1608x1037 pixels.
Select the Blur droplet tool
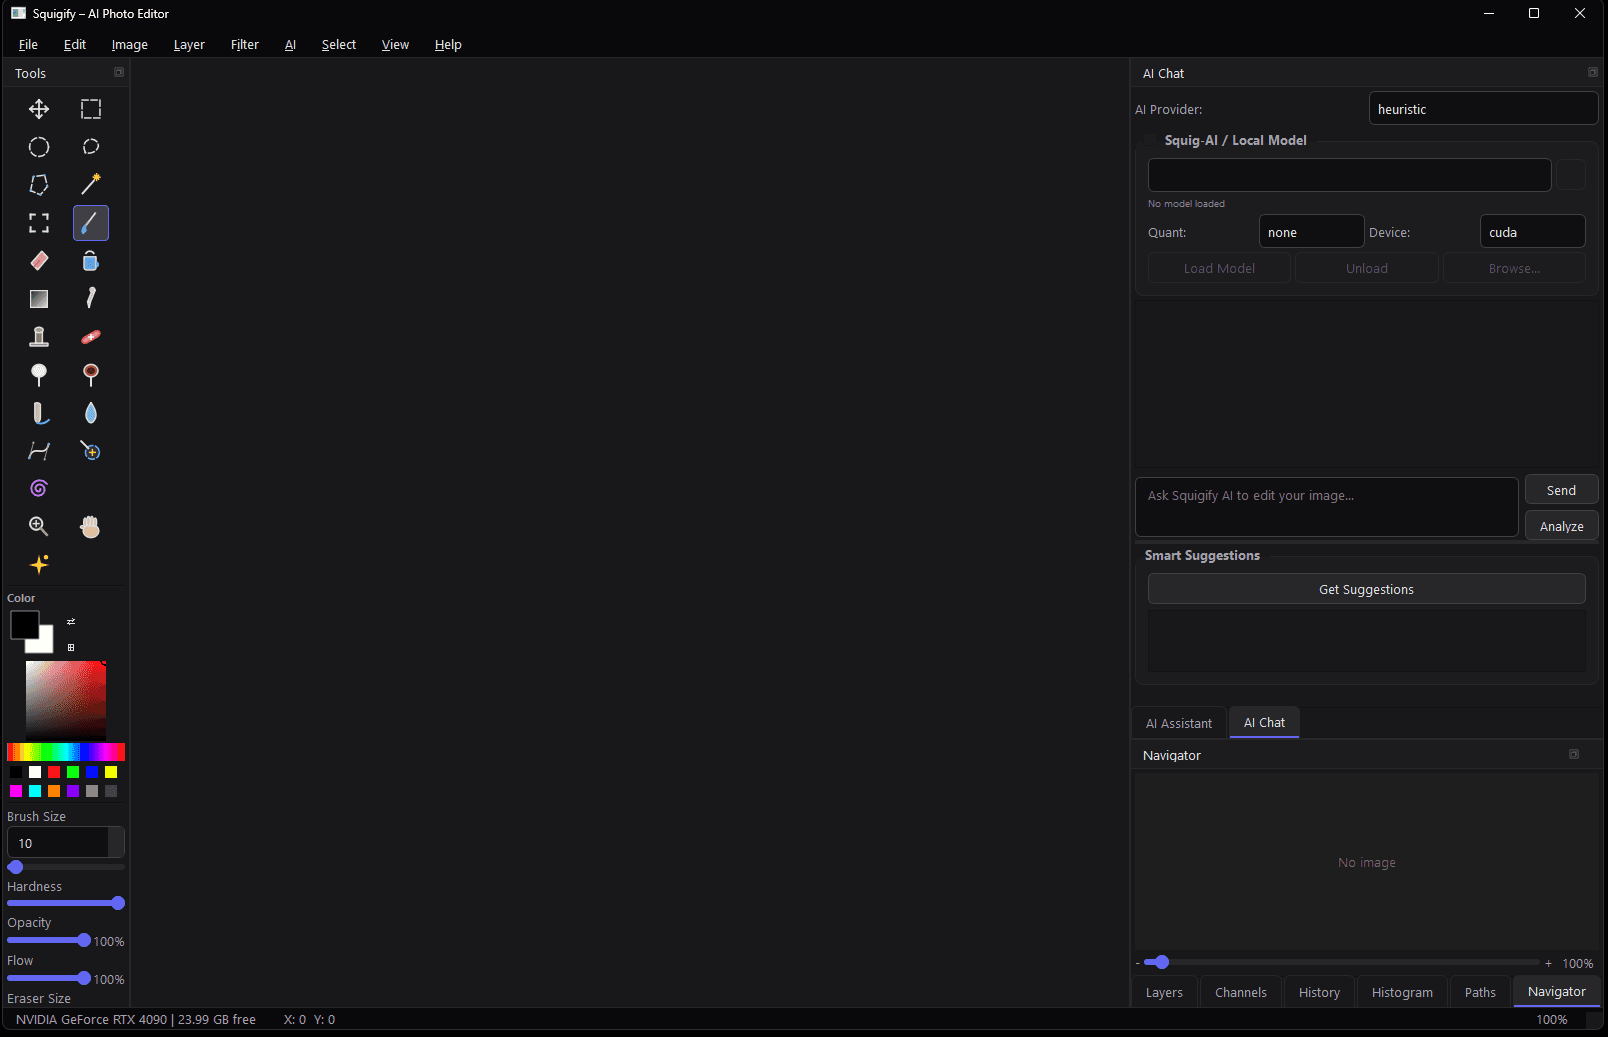coord(91,413)
